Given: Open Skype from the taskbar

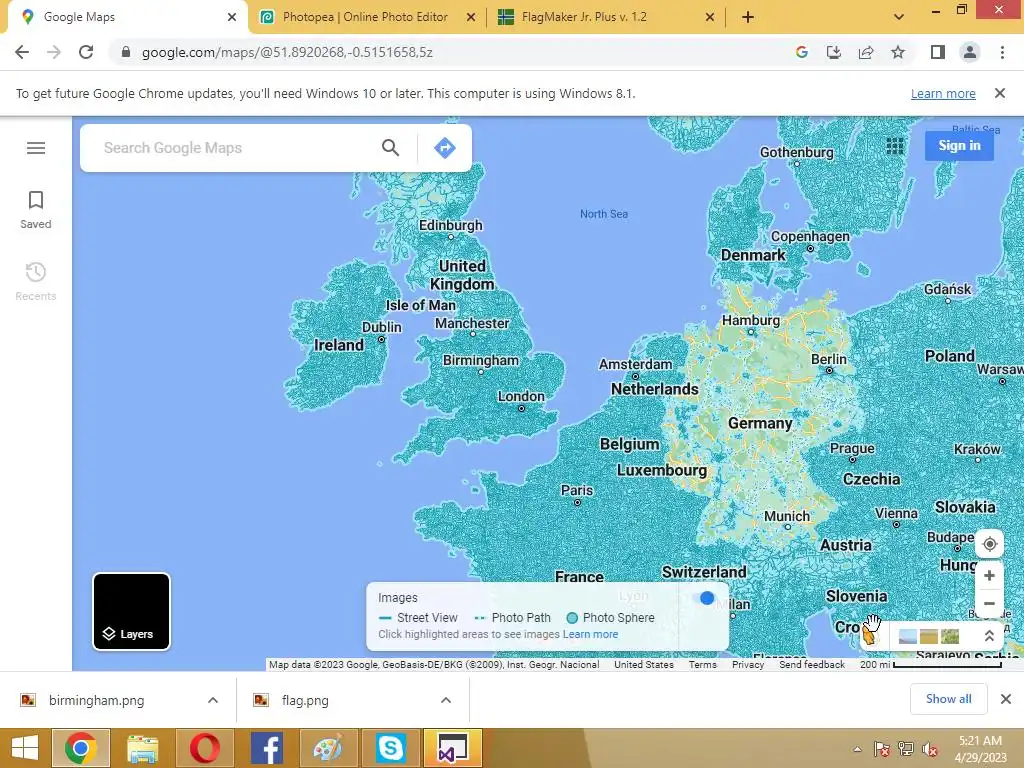Looking at the screenshot, I should (391, 748).
